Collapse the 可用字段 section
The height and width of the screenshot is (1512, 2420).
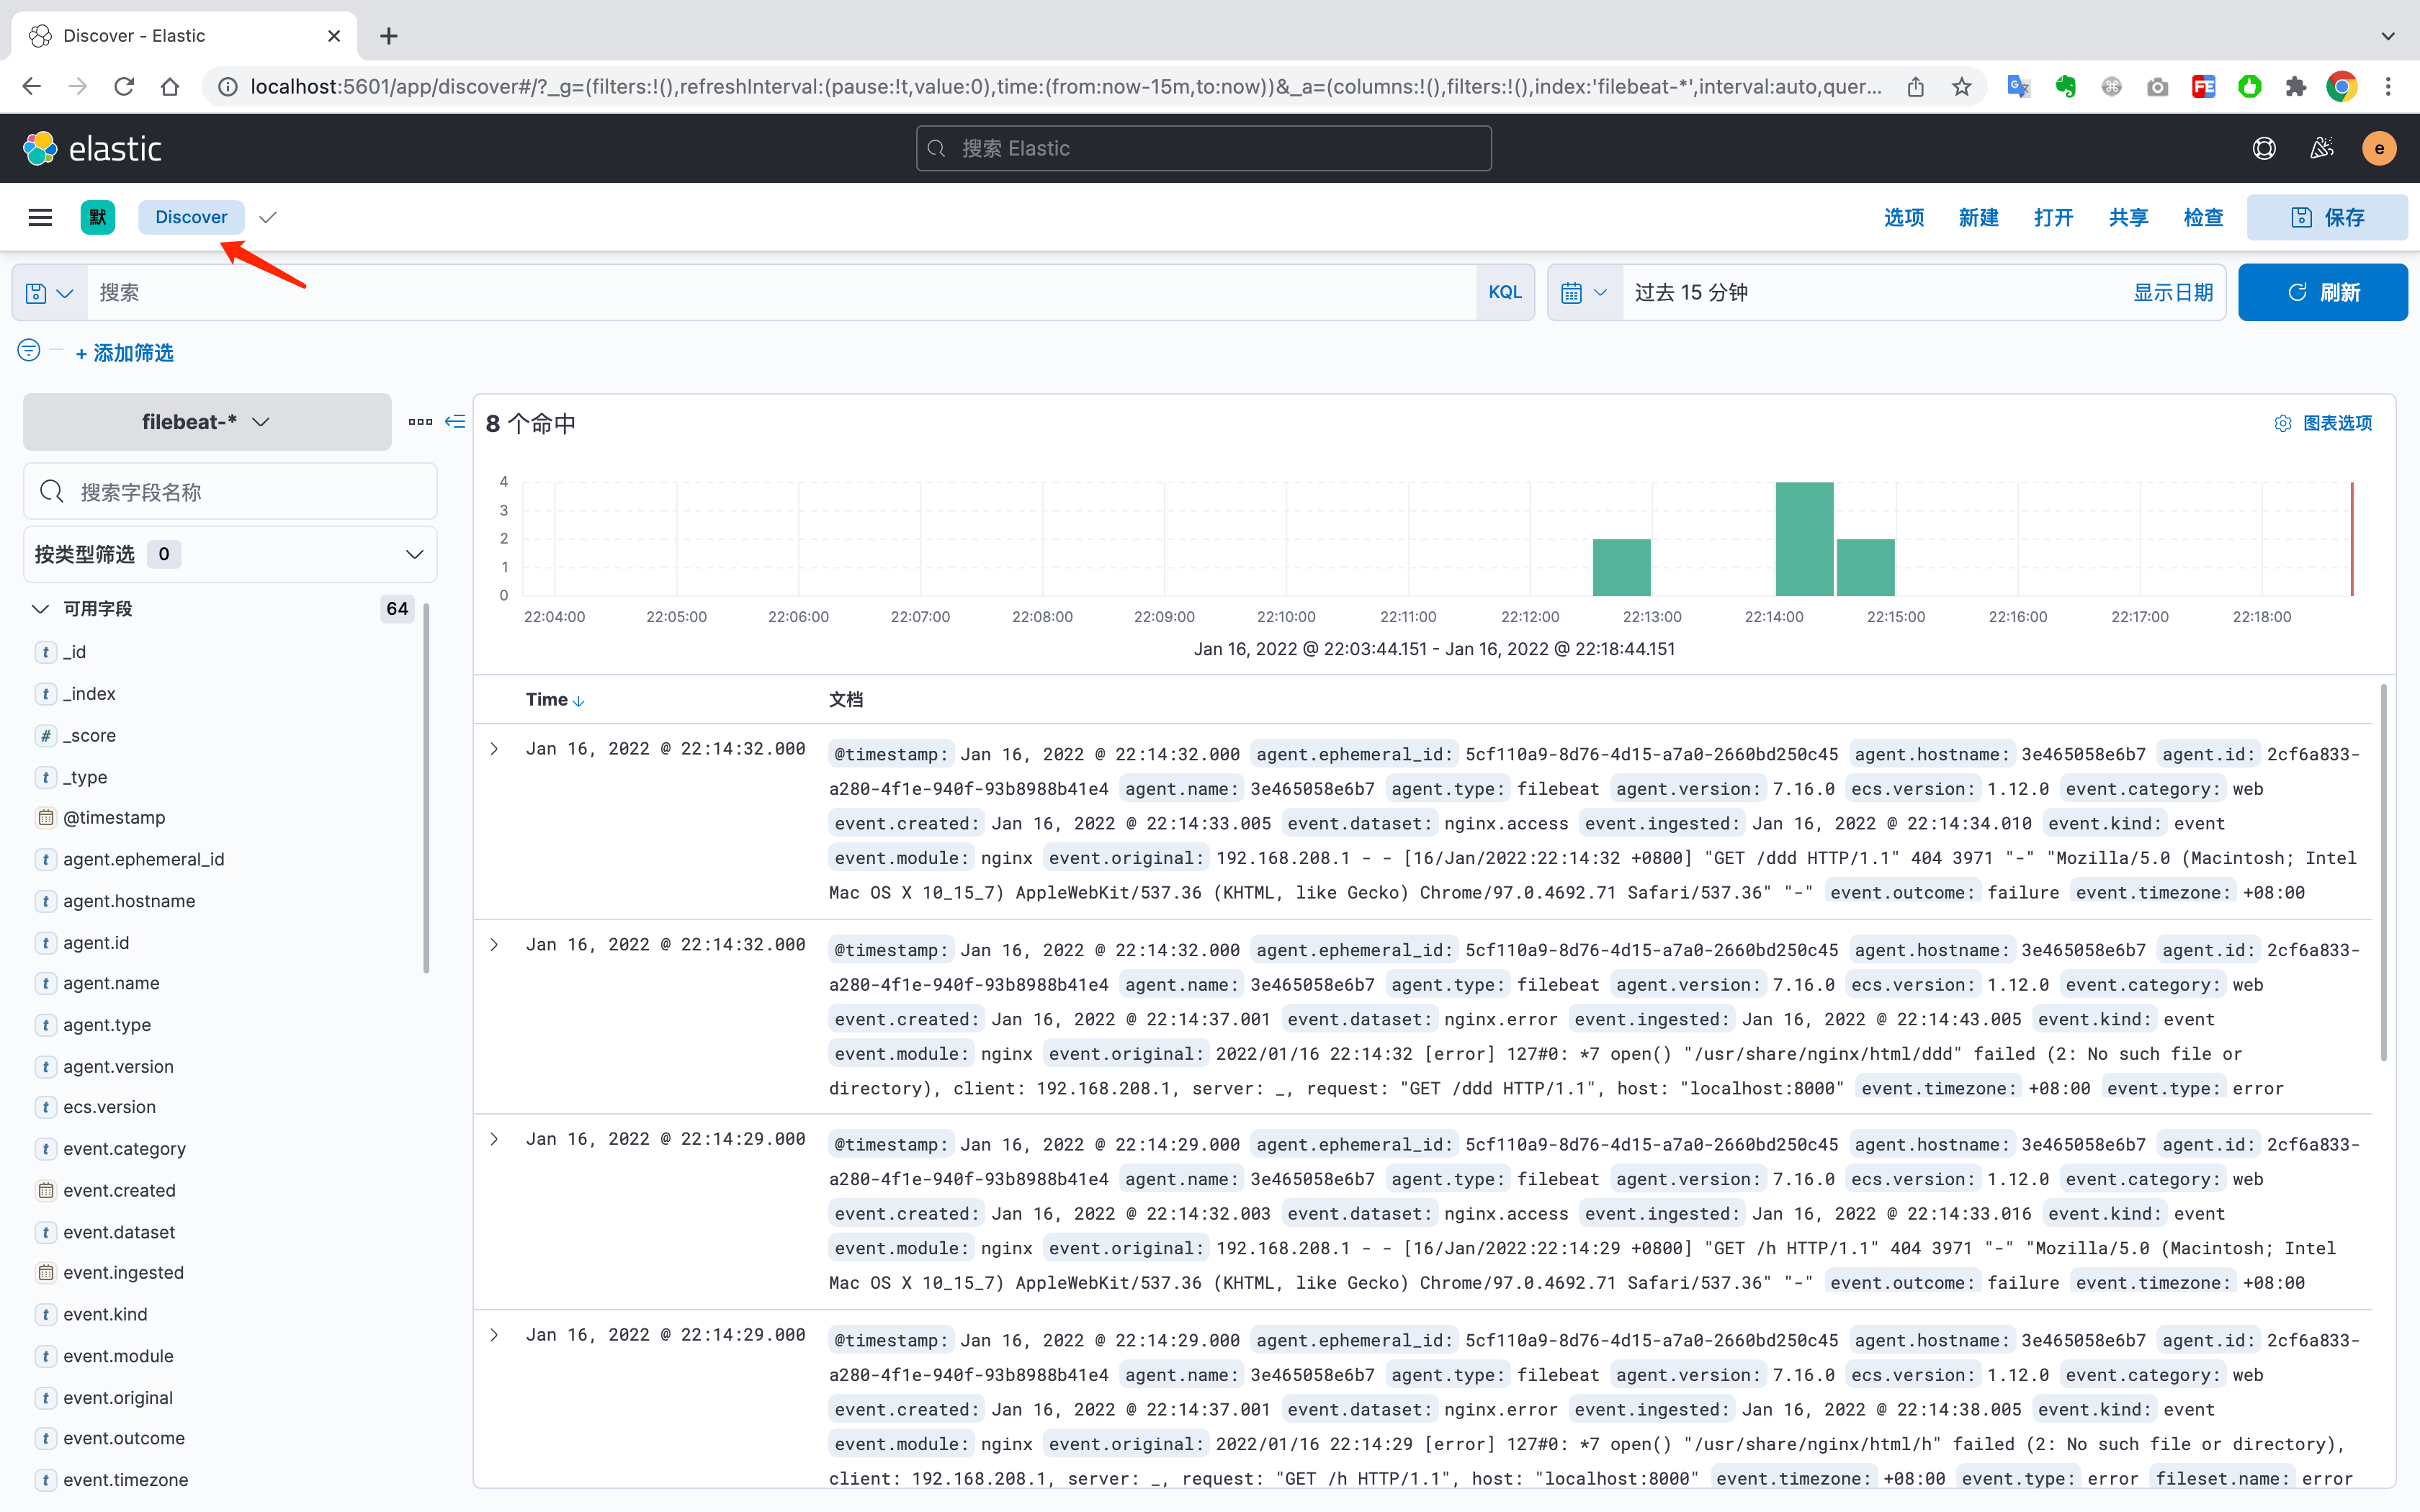pos(40,609)
